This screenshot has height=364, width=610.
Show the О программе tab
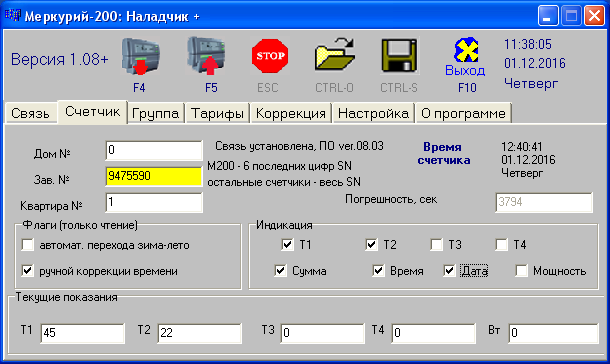[x=463, y=114]
